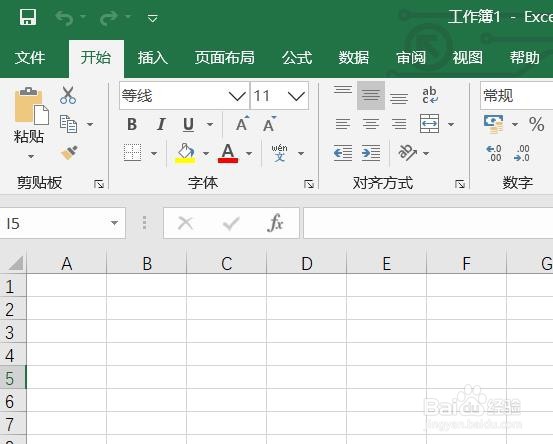This screenshot has width=553, height=444.
Task: Open the 等线 font name dropdown
Action: [236, 96]
